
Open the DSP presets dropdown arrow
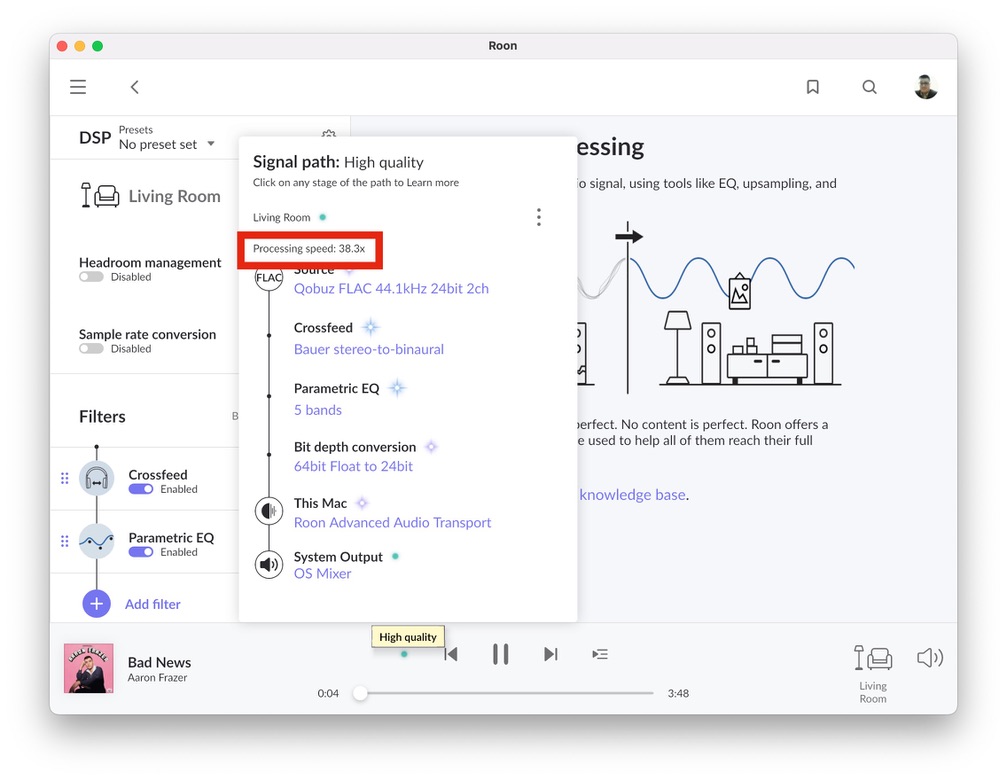point(211,144)
